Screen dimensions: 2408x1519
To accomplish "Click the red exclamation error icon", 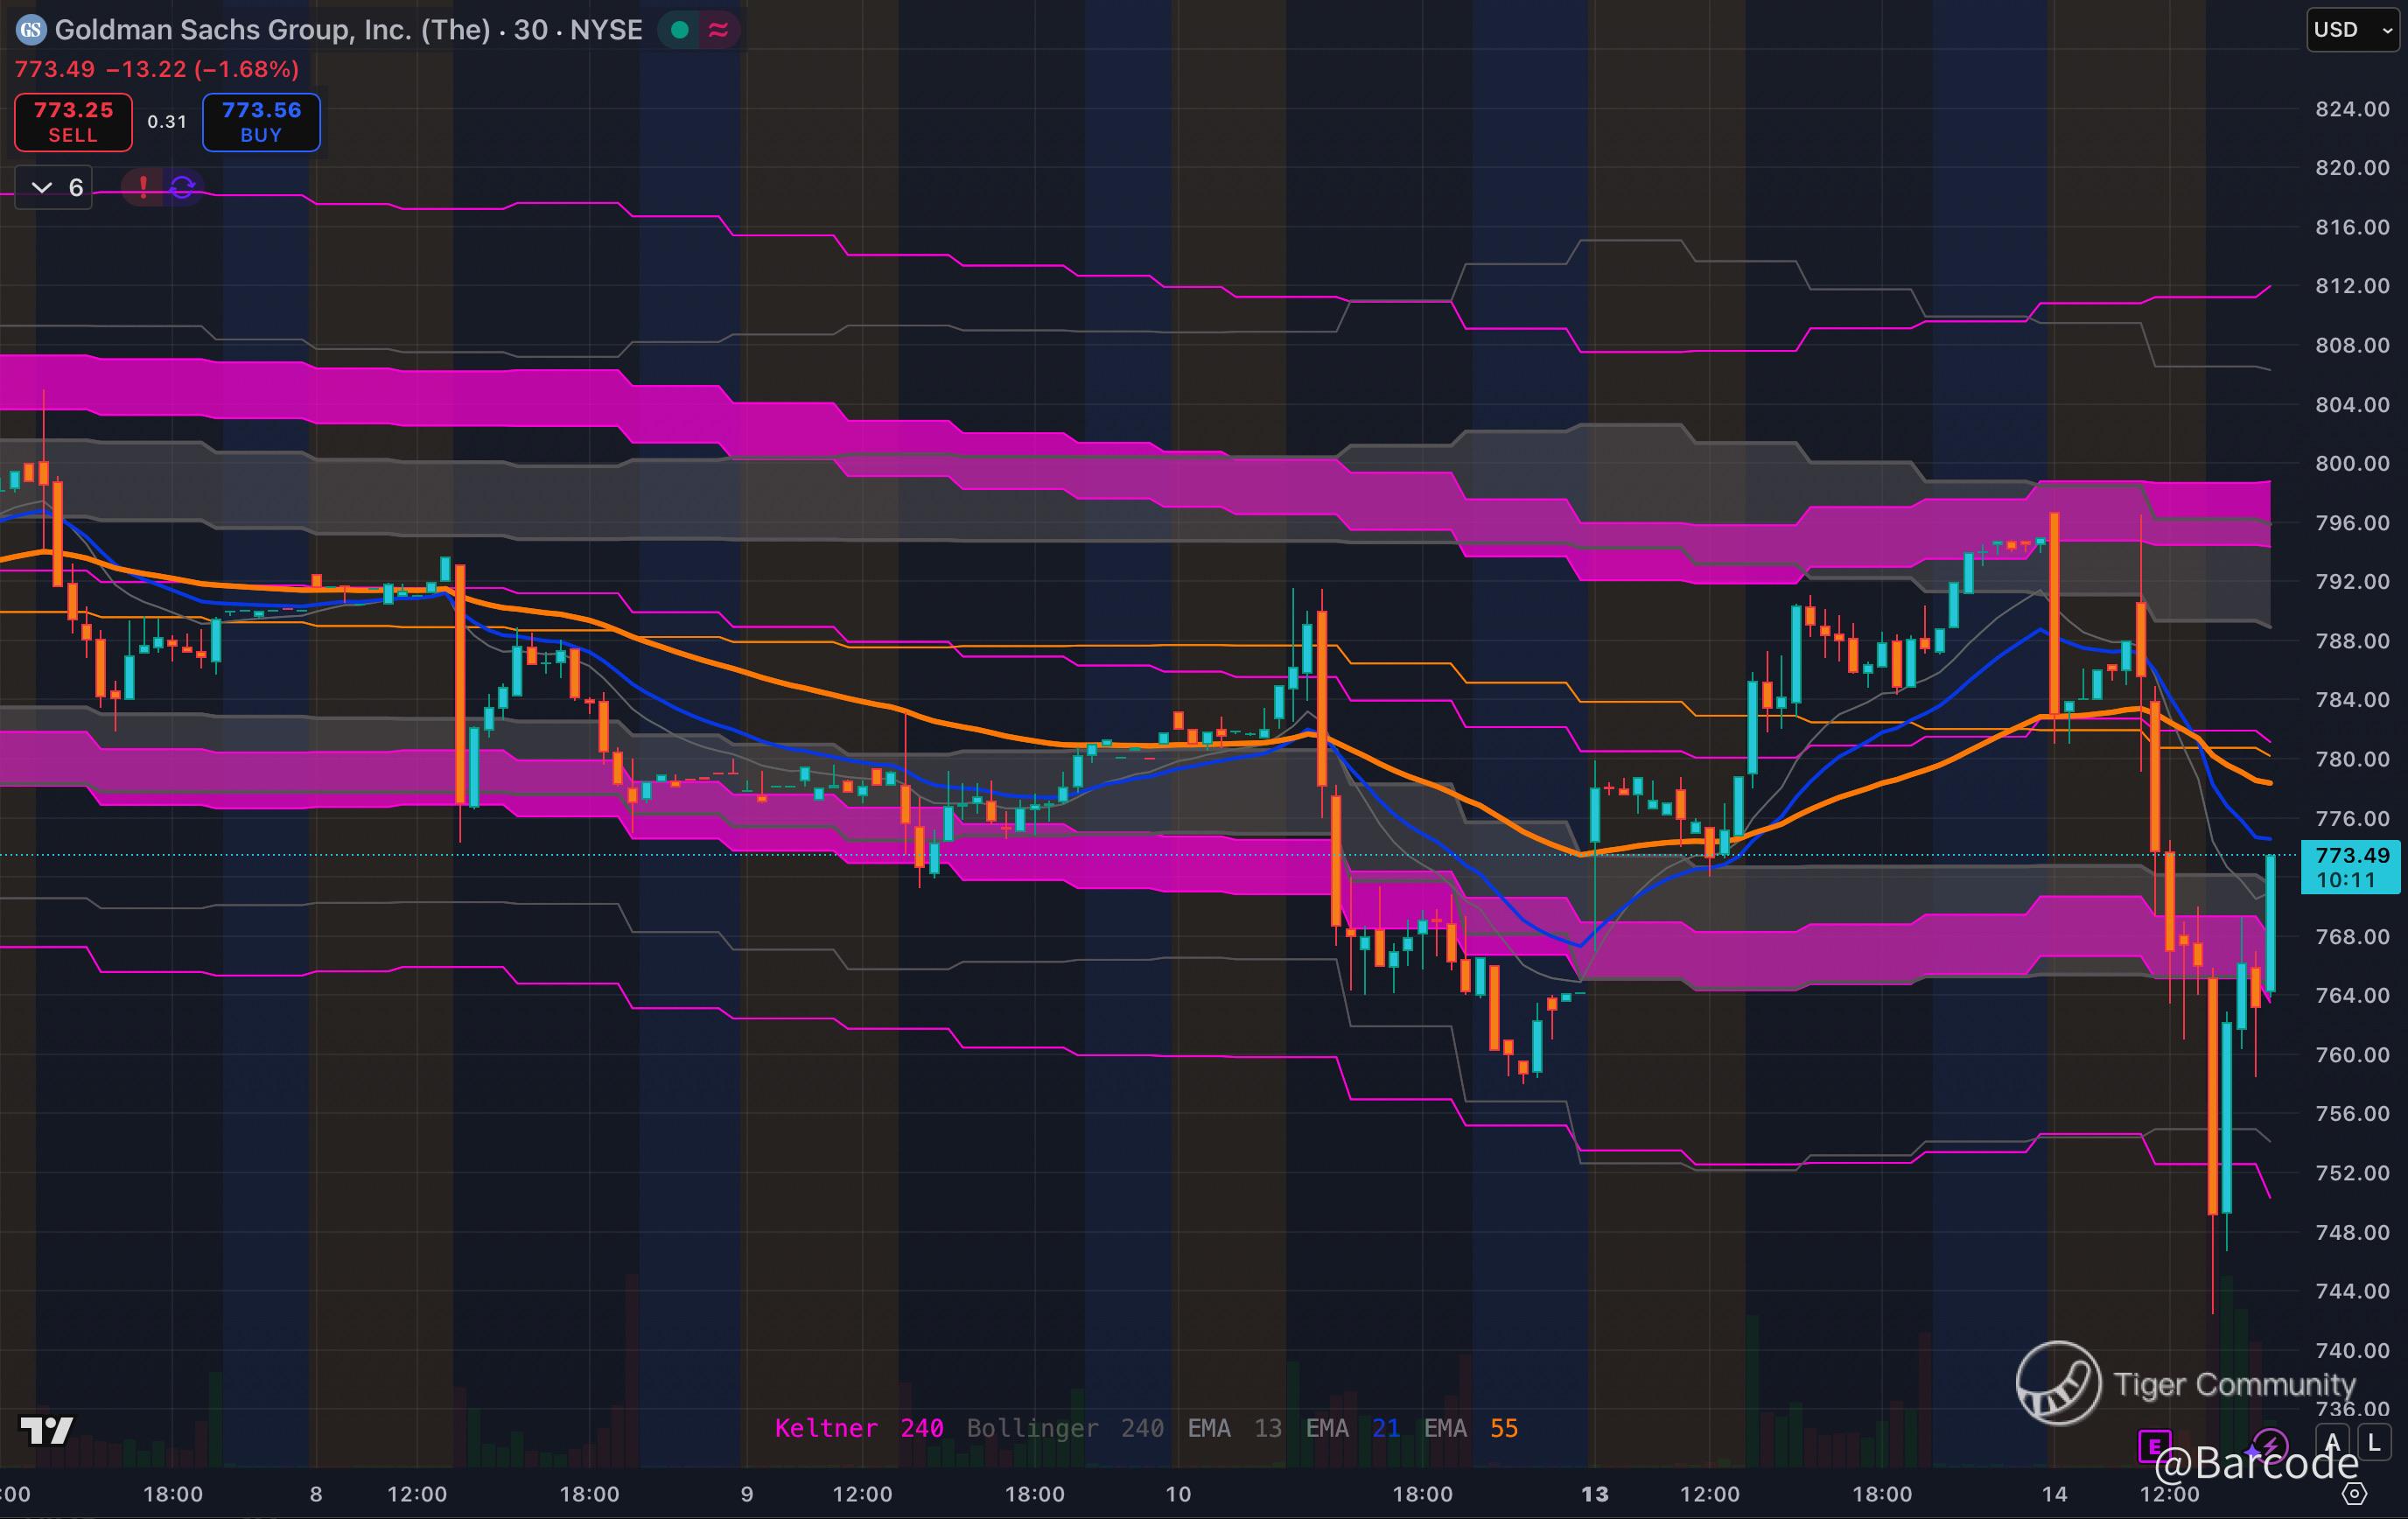I will [144, 187].
